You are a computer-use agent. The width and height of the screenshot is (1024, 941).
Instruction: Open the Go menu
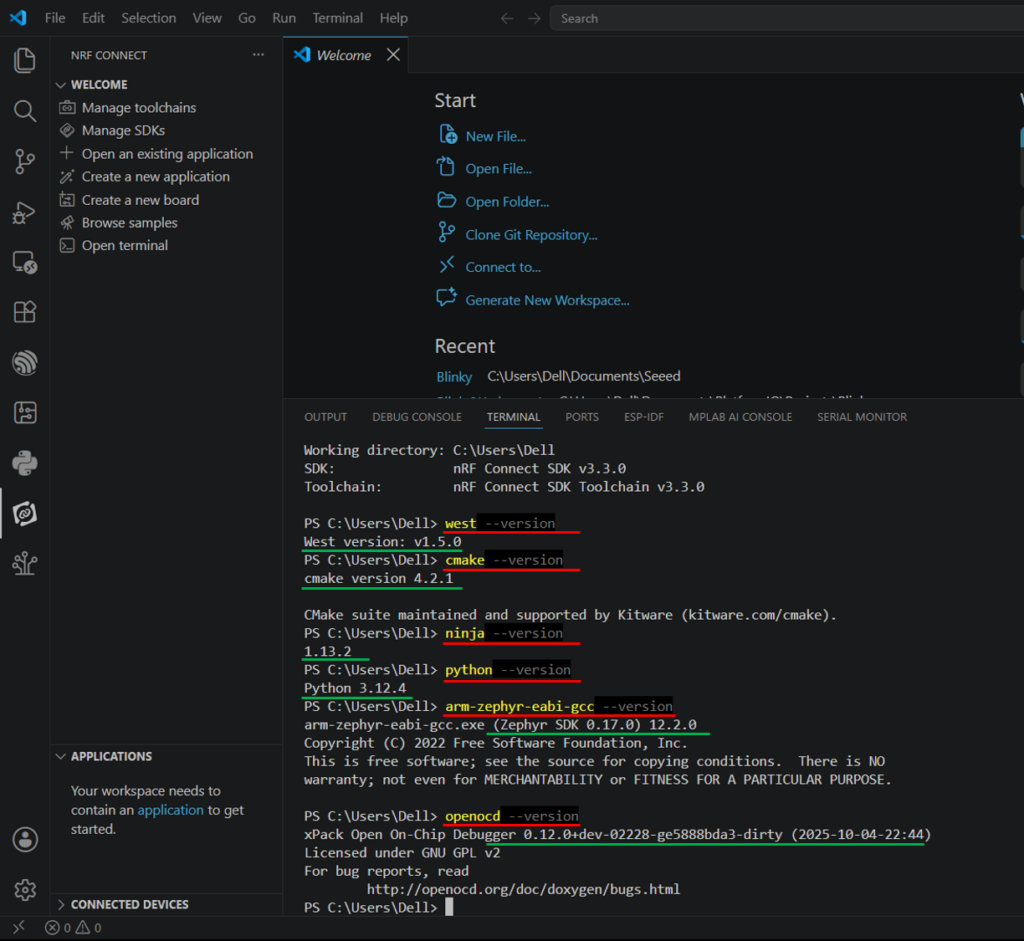[247, 18]
